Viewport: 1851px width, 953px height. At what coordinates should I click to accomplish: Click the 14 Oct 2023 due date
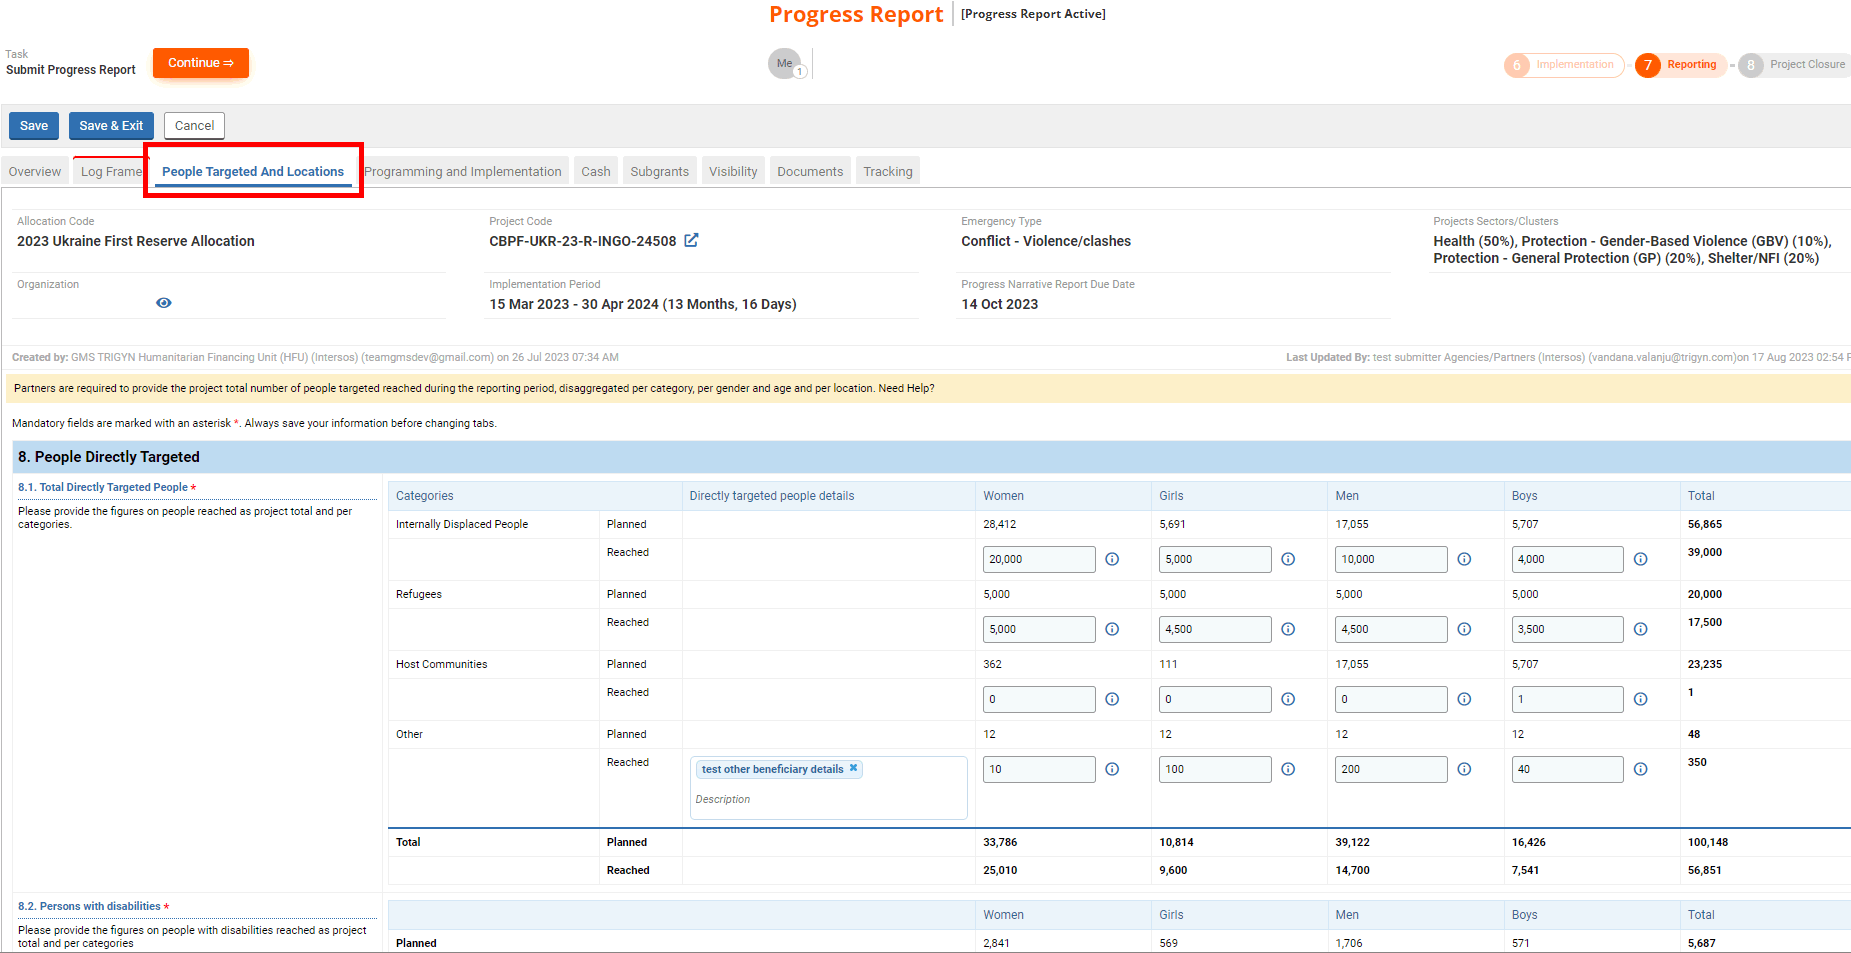[x=1000, y=304]
